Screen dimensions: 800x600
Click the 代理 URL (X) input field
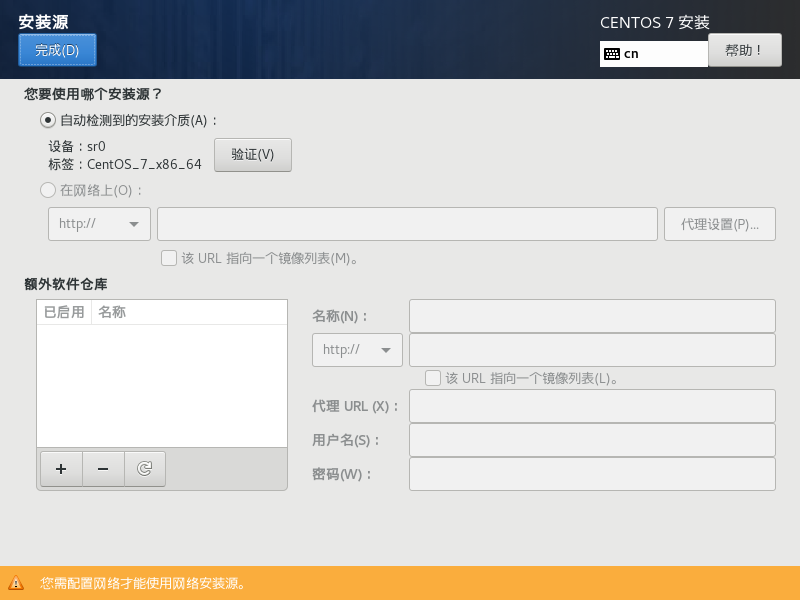coord(592,406)
